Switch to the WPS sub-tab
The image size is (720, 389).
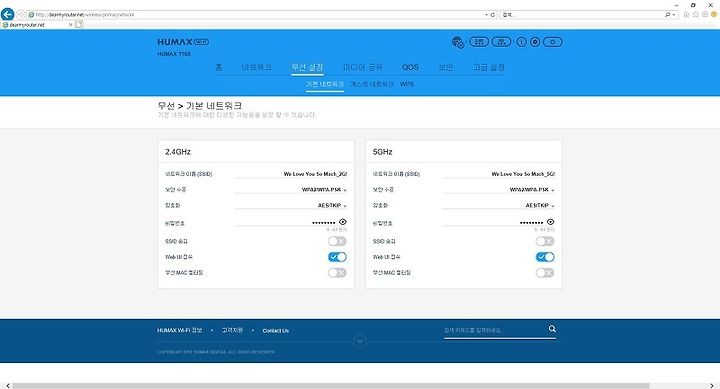click(x=407, y=84)
